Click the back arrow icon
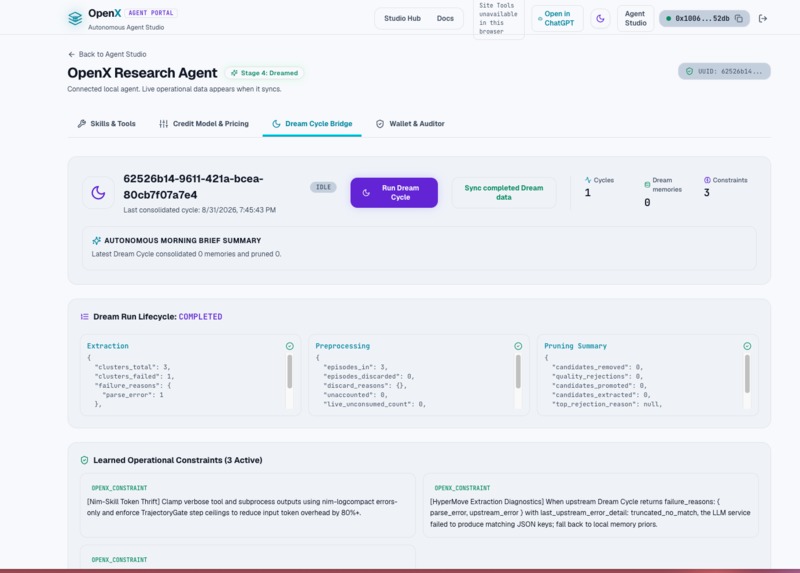Viewport: 800px width, 573px height. tap(71, 54)
